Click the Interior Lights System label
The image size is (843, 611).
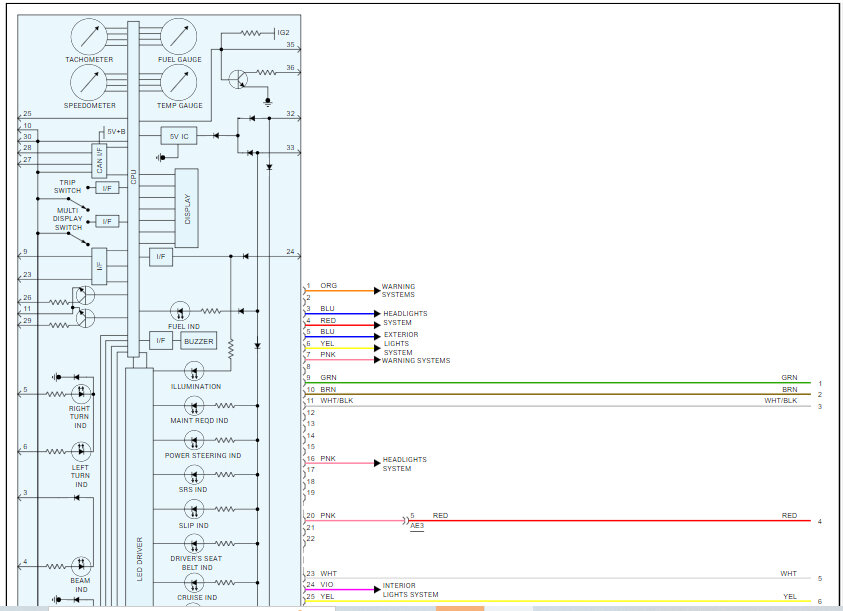pos(410,590)
